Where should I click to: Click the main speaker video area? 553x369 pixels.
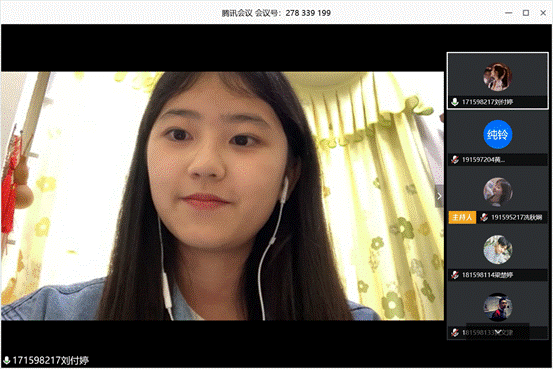click(x=222, y=196)
